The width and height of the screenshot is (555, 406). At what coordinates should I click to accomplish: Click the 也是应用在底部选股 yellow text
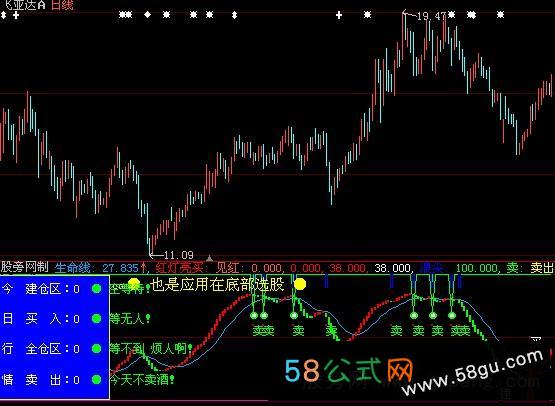coord(217,284)
